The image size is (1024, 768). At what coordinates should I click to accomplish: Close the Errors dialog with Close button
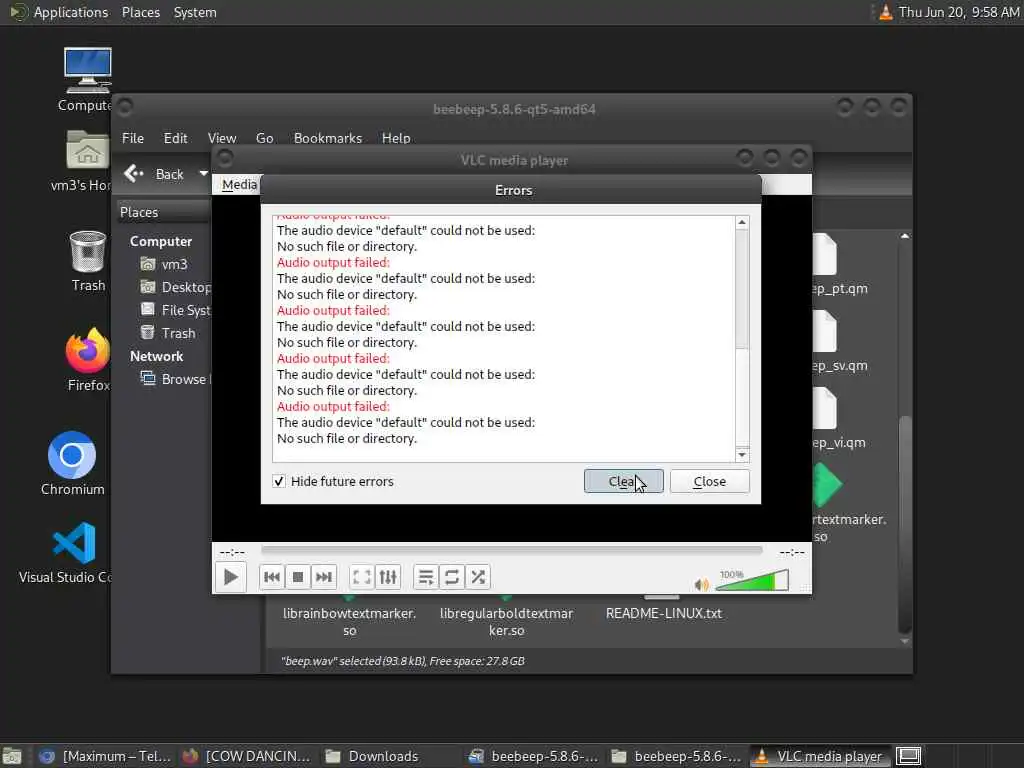709,481
